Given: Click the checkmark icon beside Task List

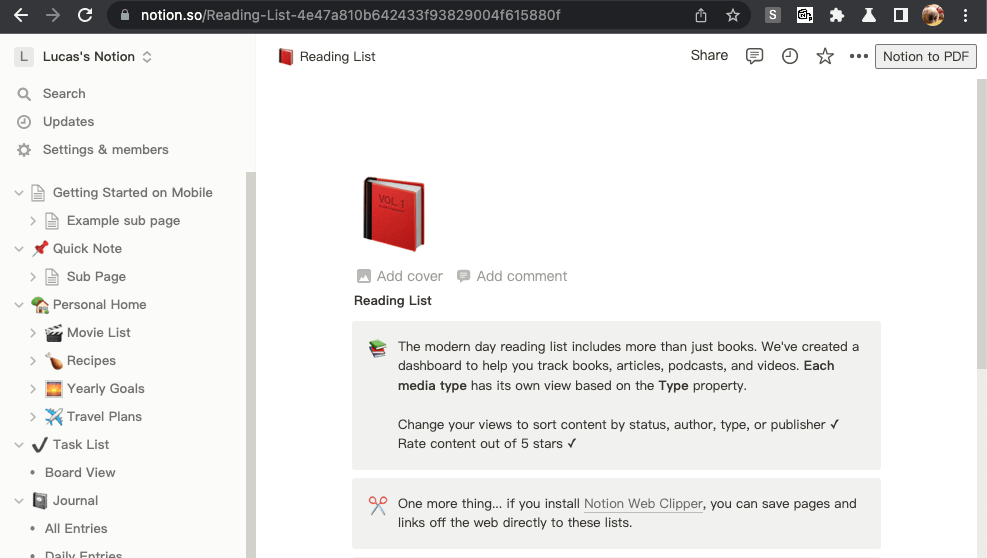Looking at the screenshot, I should (x=40, y=445).
